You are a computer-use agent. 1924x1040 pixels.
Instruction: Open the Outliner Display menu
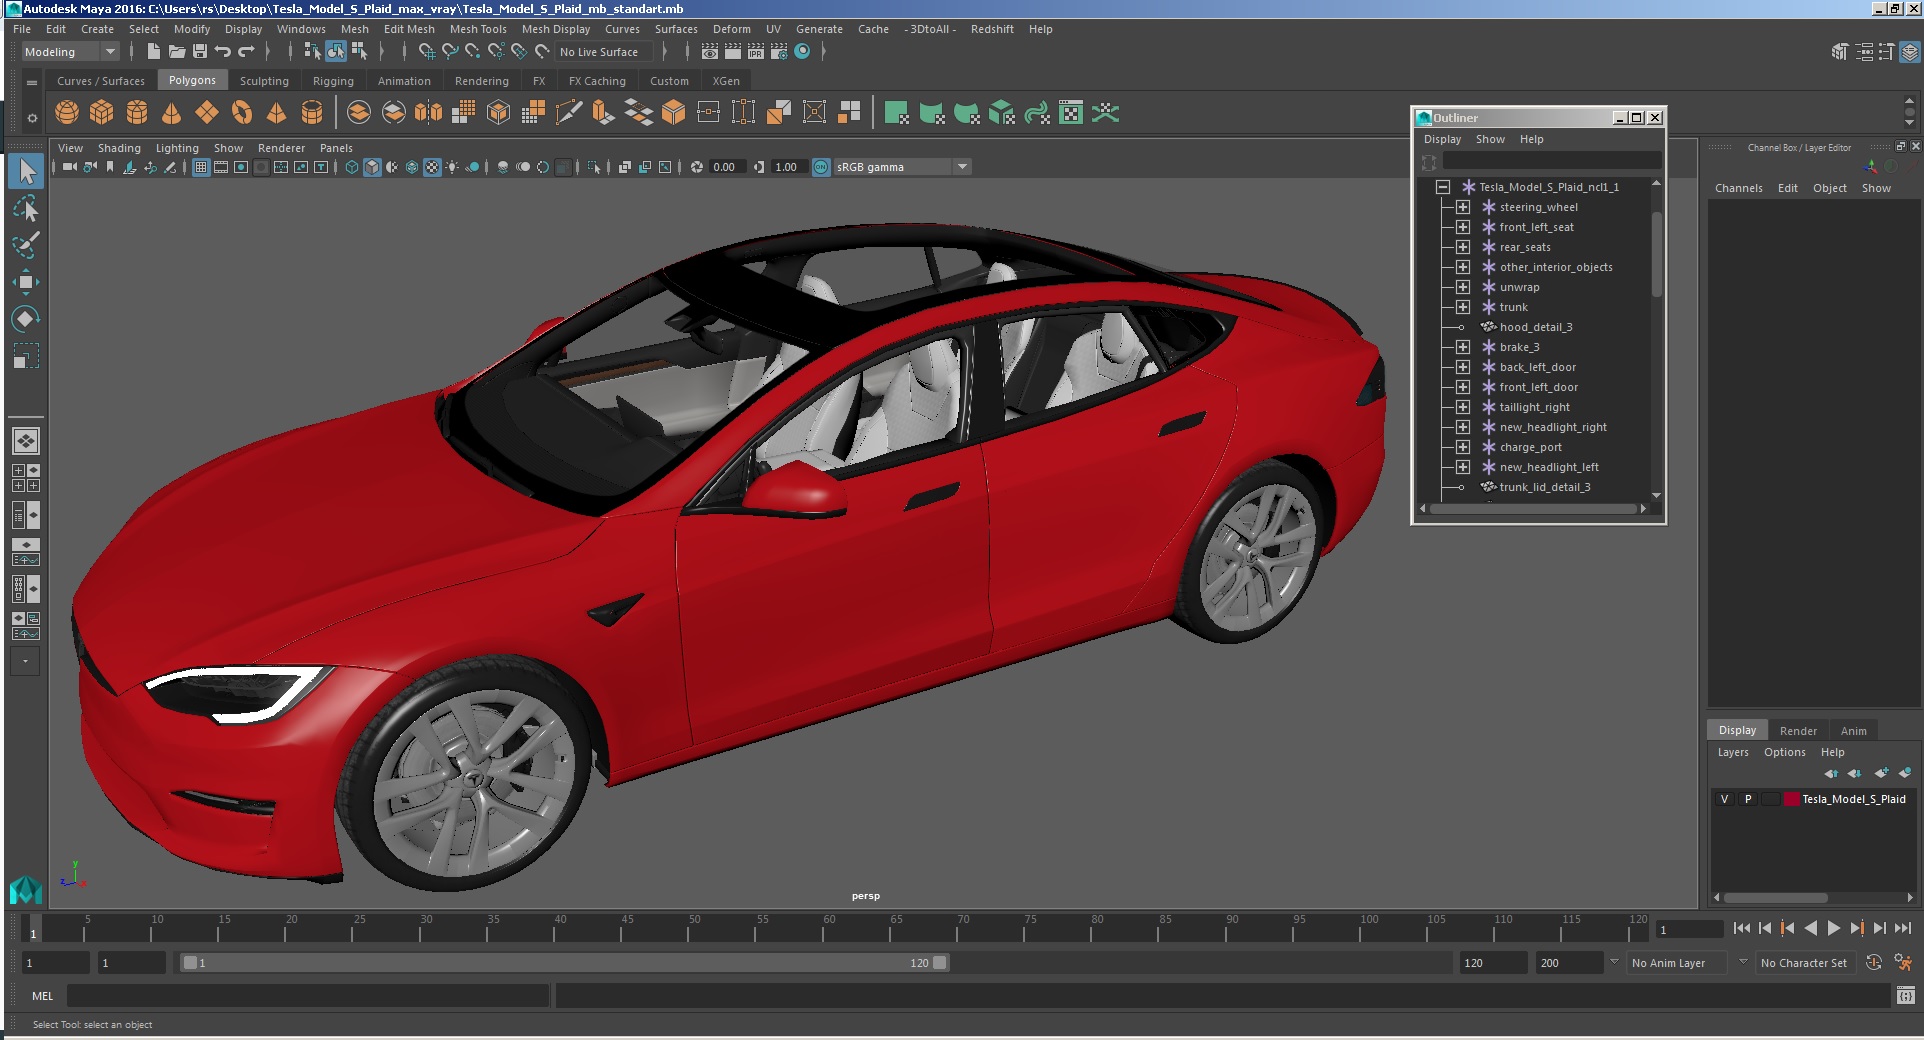[x=1442, y=139]
